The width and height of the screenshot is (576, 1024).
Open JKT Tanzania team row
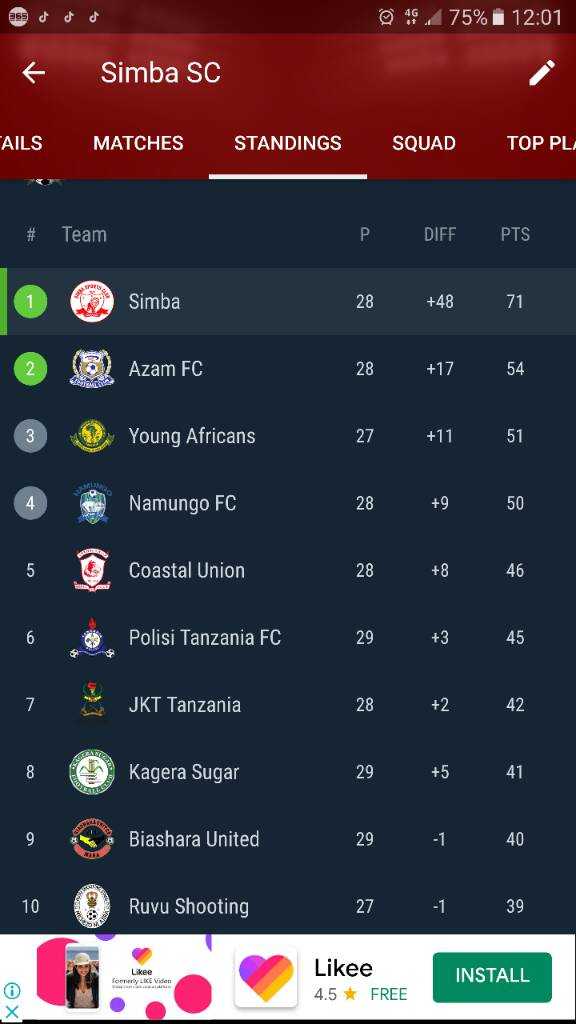click(x=288, y=705)
